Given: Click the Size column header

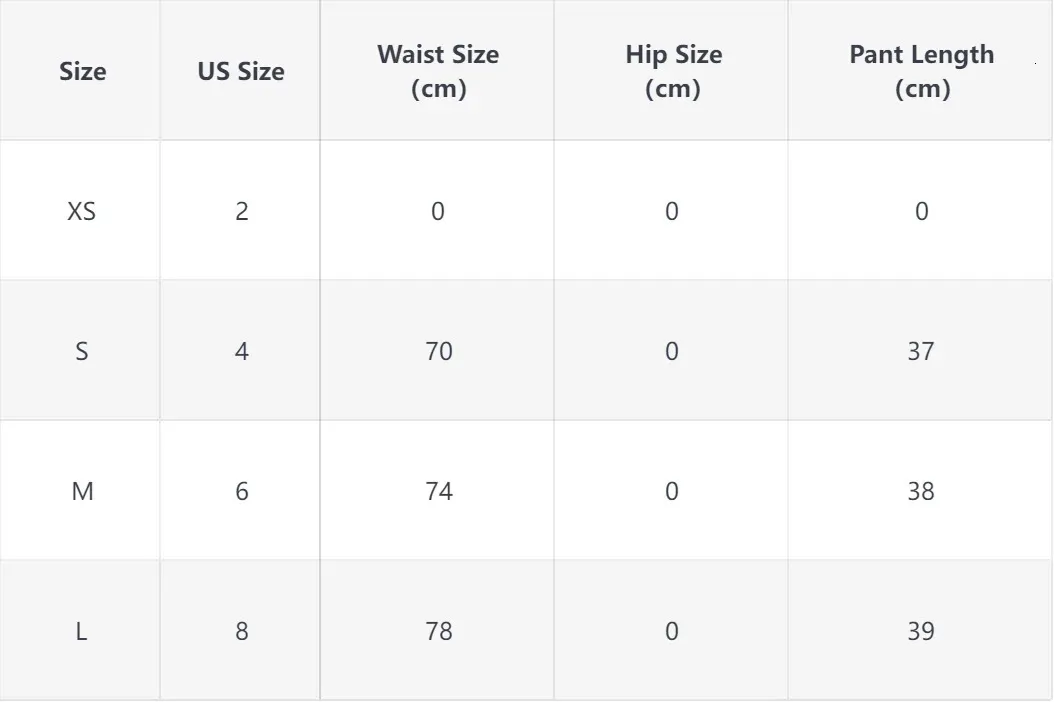Looking at the screenshot, I should pyautogui.click(x=82, y=71).
